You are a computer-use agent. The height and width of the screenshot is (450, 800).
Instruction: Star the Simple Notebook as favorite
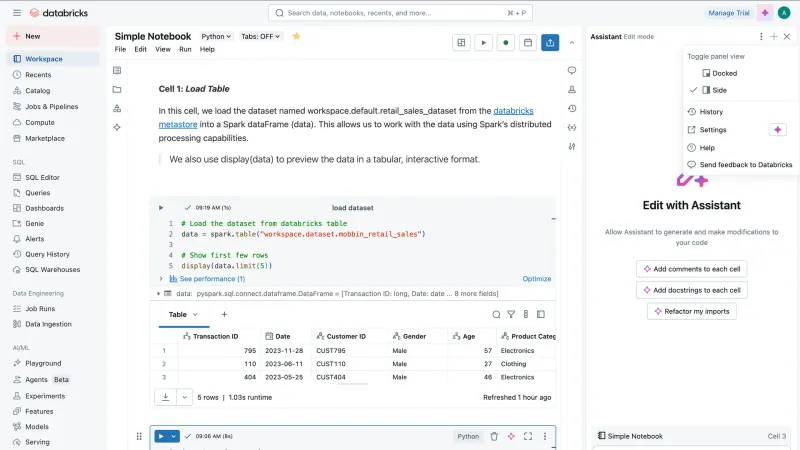[296, 36]
